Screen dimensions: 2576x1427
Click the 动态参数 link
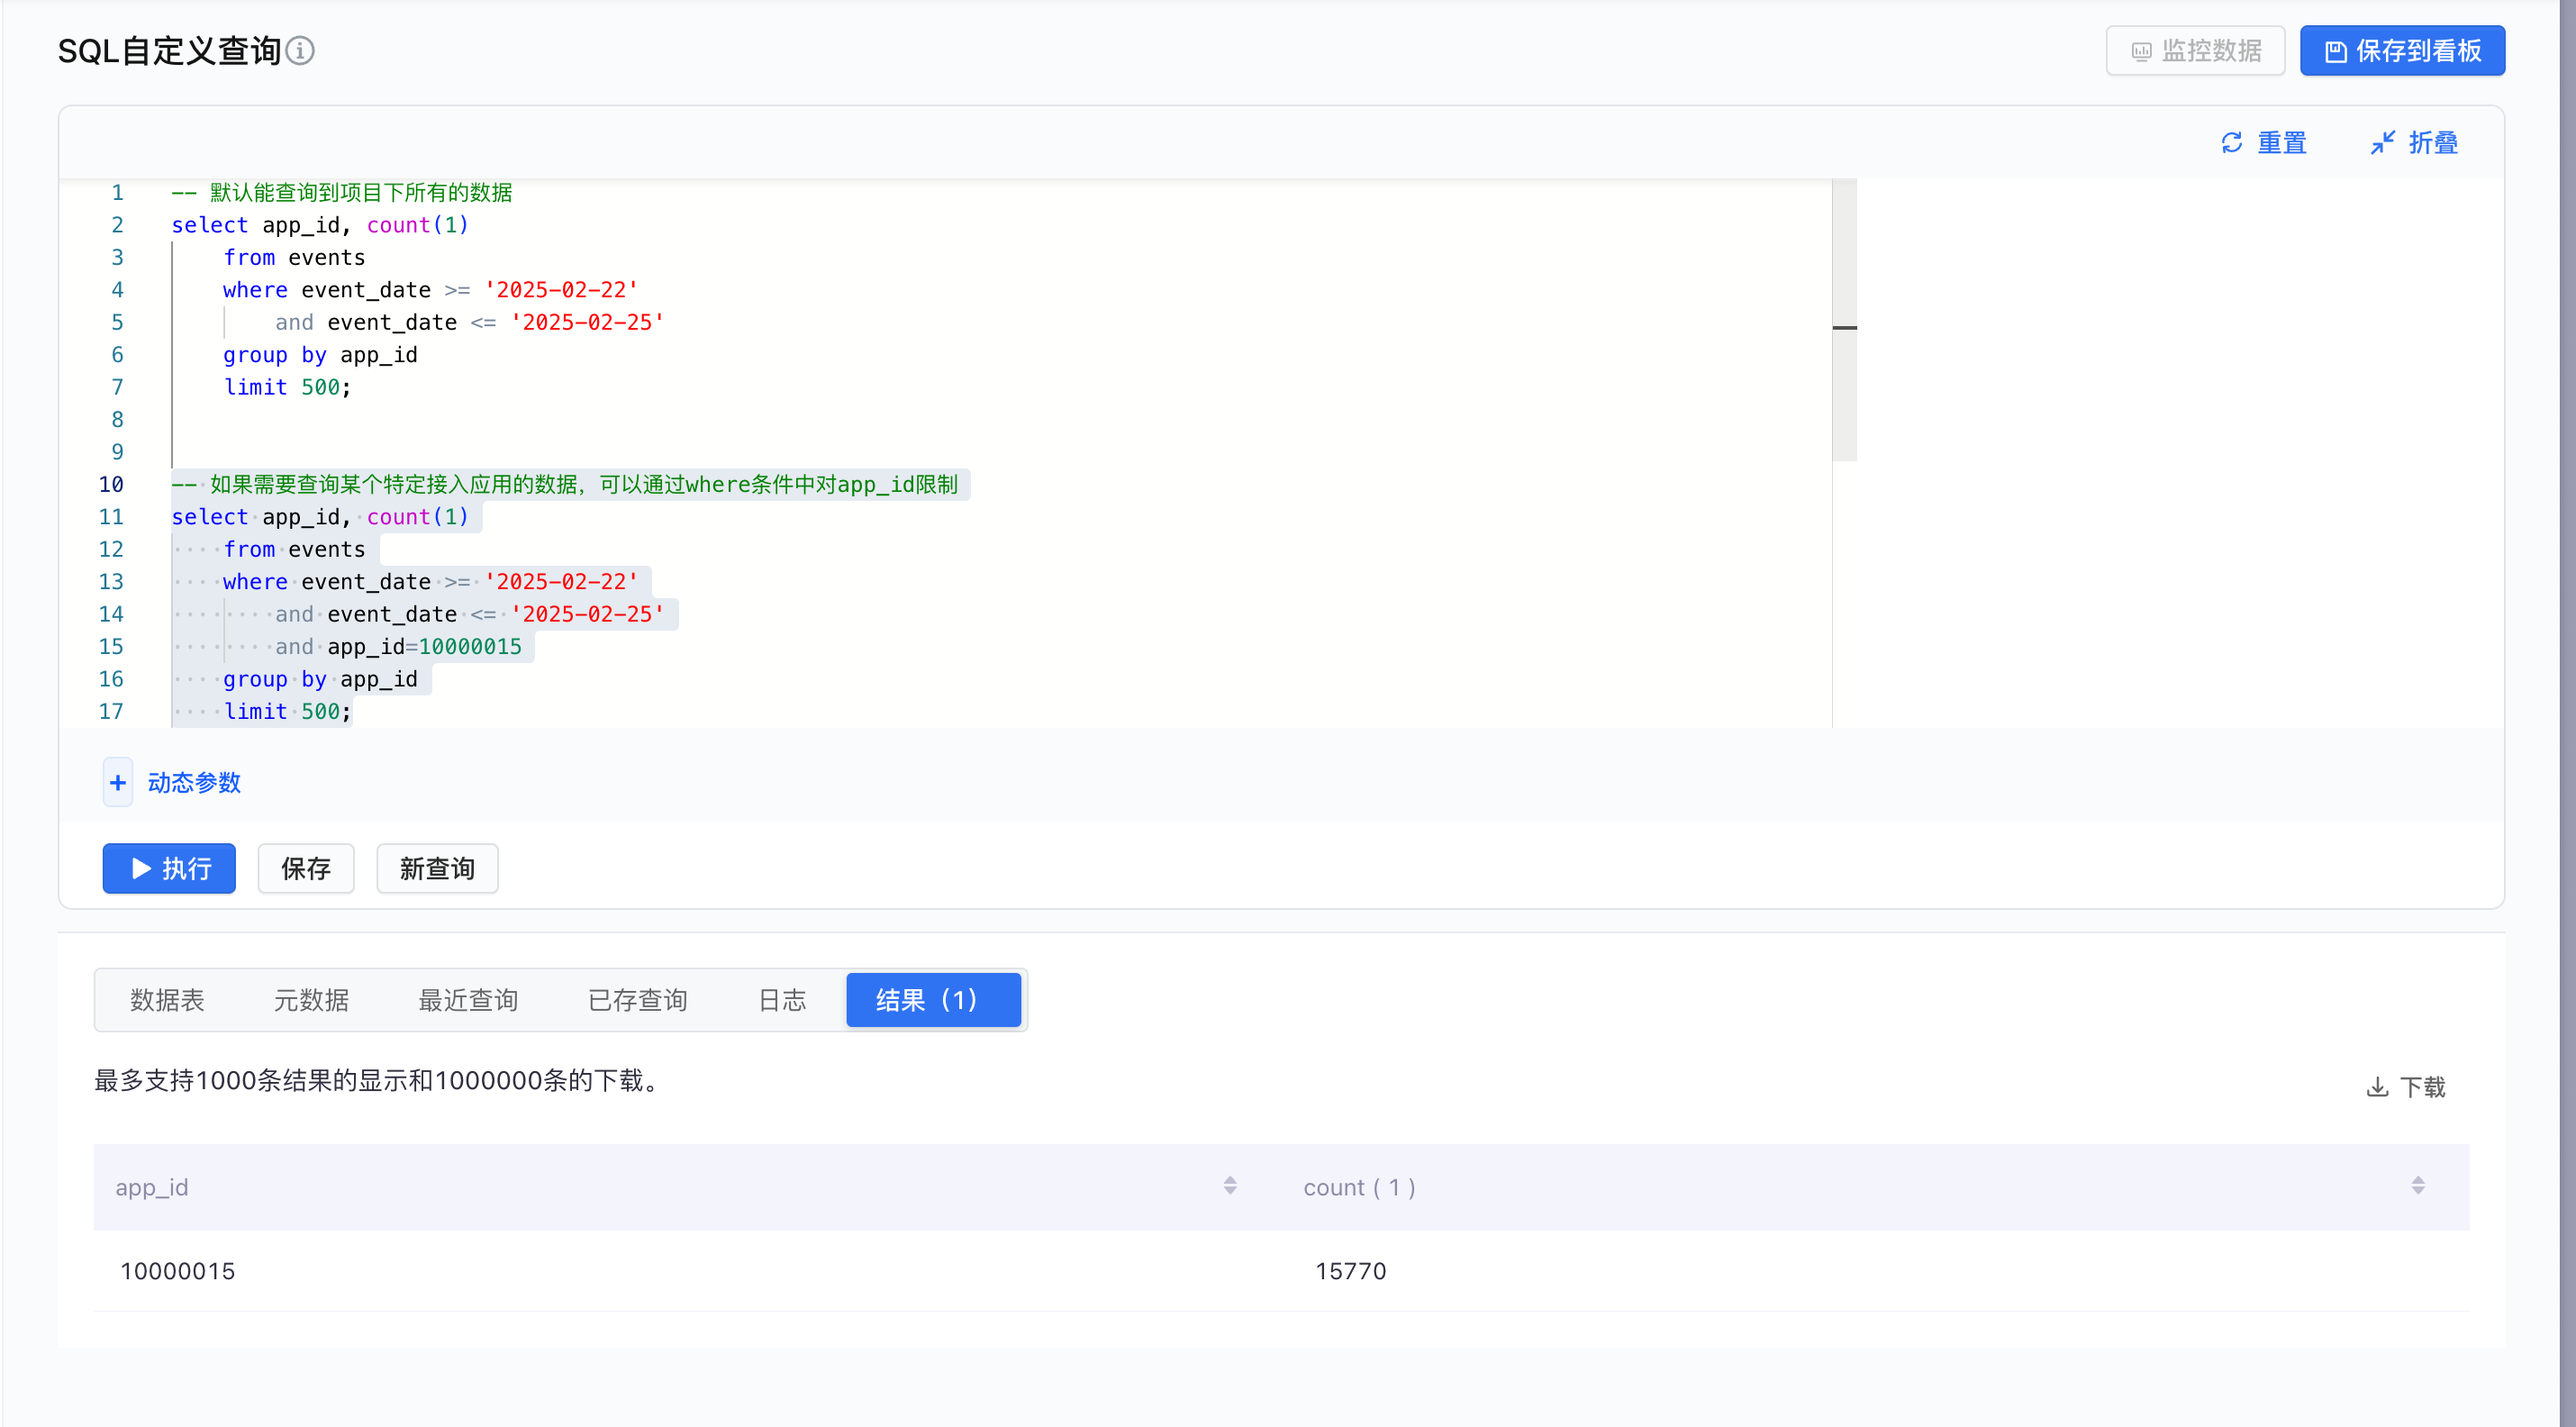point(194,783)
